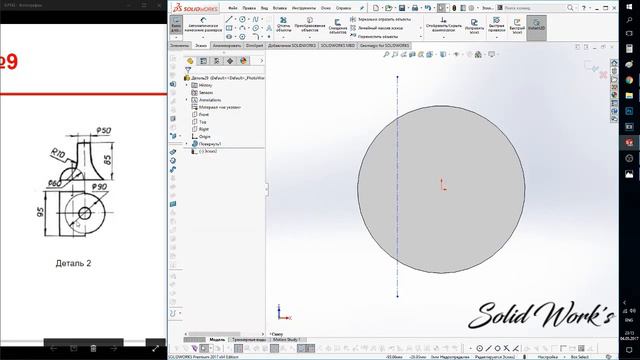Viewport: 640px width, 360px height.
Task: Click Mirror Entities (Зеркально отразить объекты)
Action: coord(380,19)
